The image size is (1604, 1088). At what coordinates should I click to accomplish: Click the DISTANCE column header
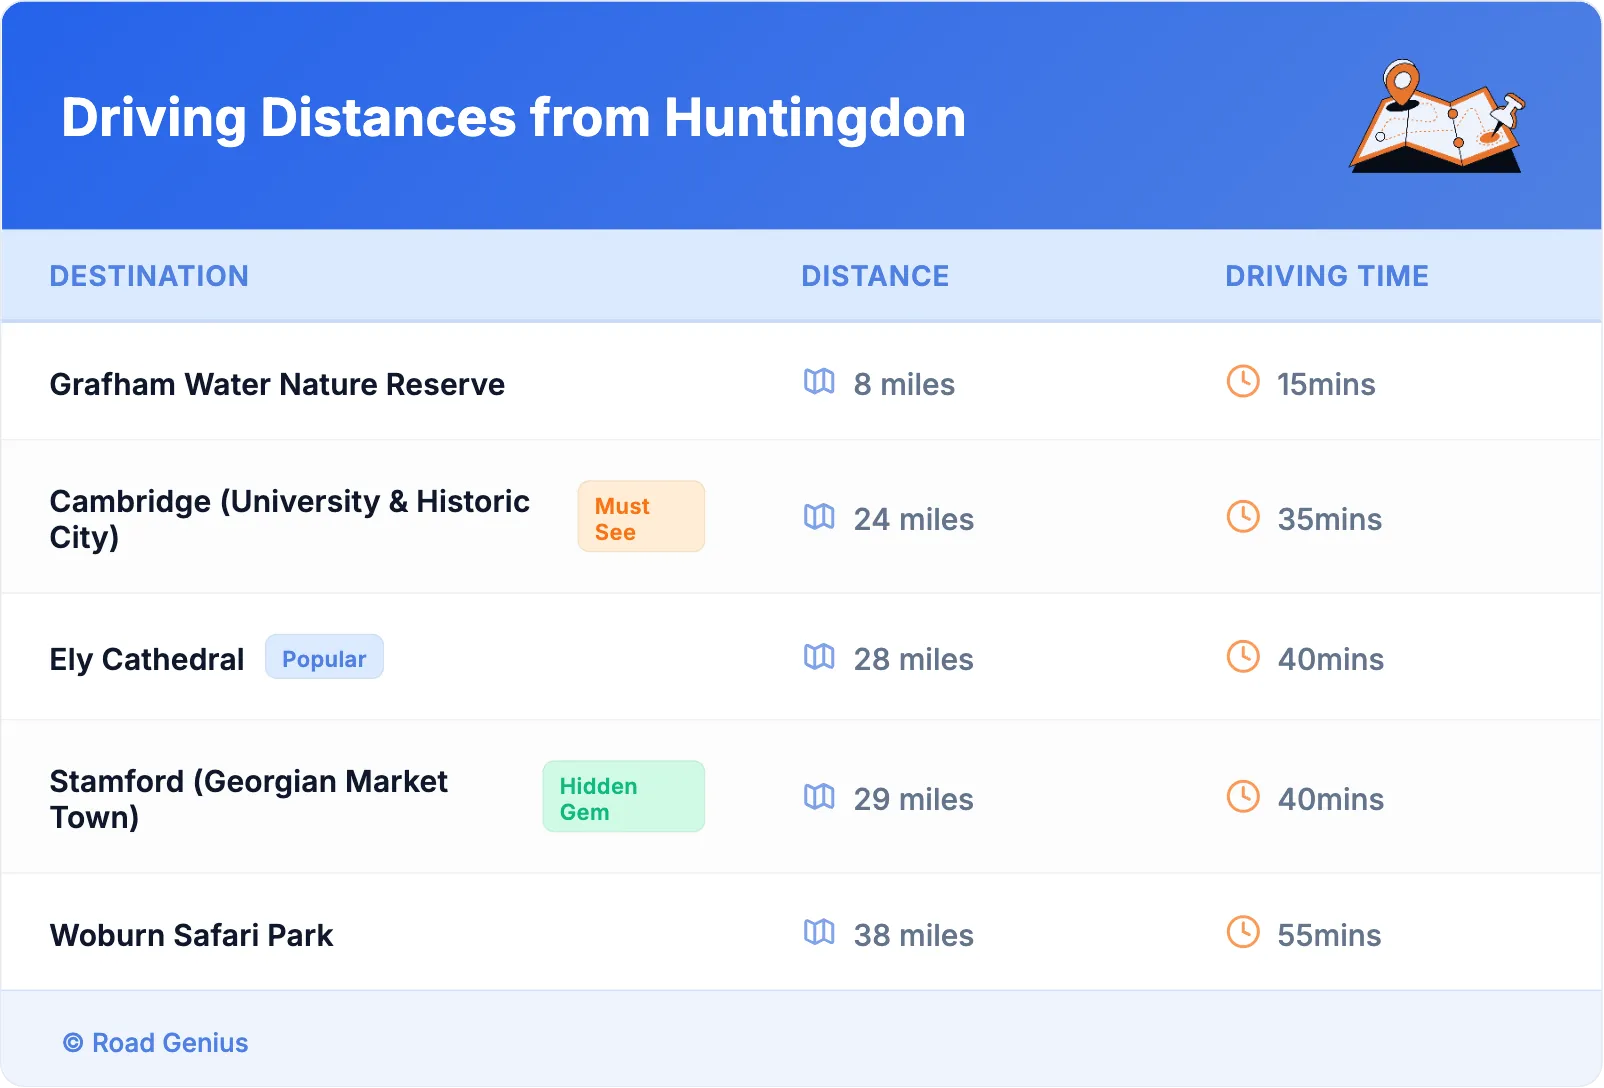875,276
